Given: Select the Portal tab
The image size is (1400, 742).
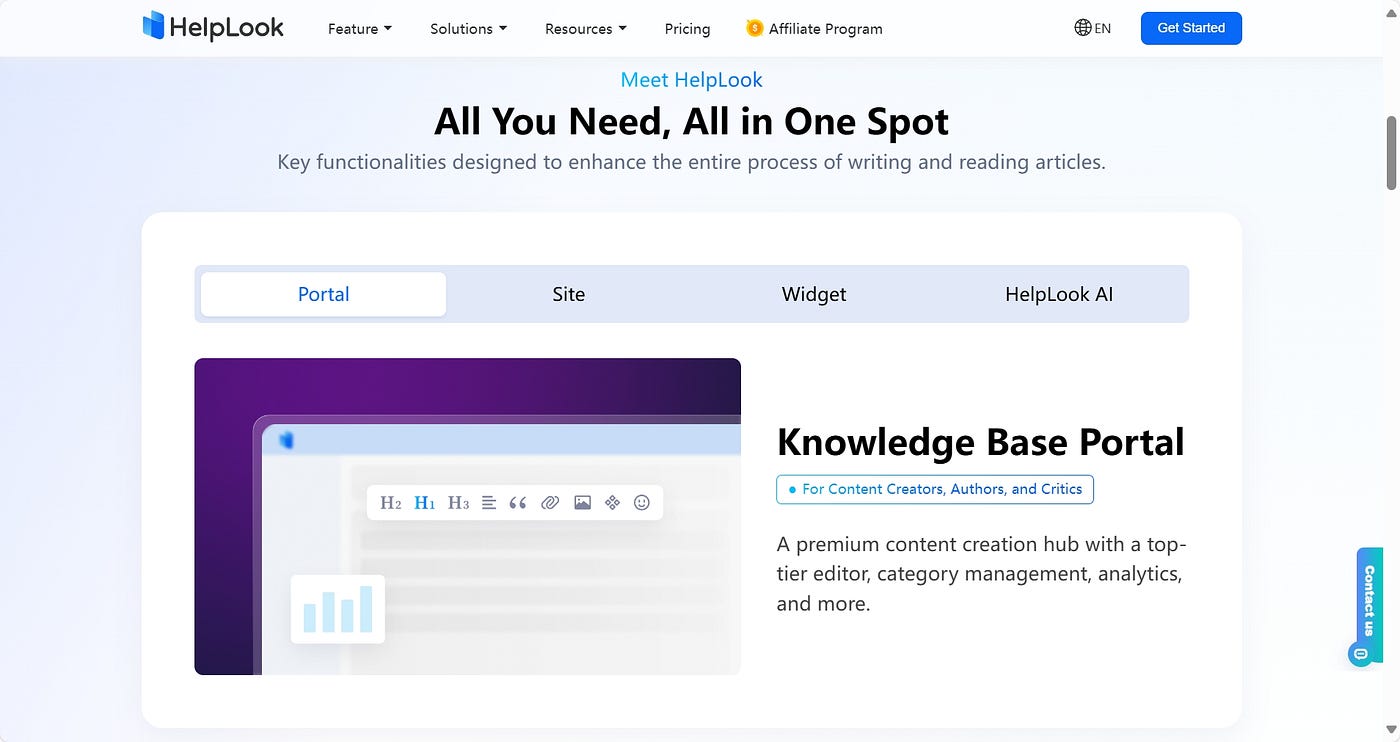Looking at the screenshot, I should click(323, 294).
